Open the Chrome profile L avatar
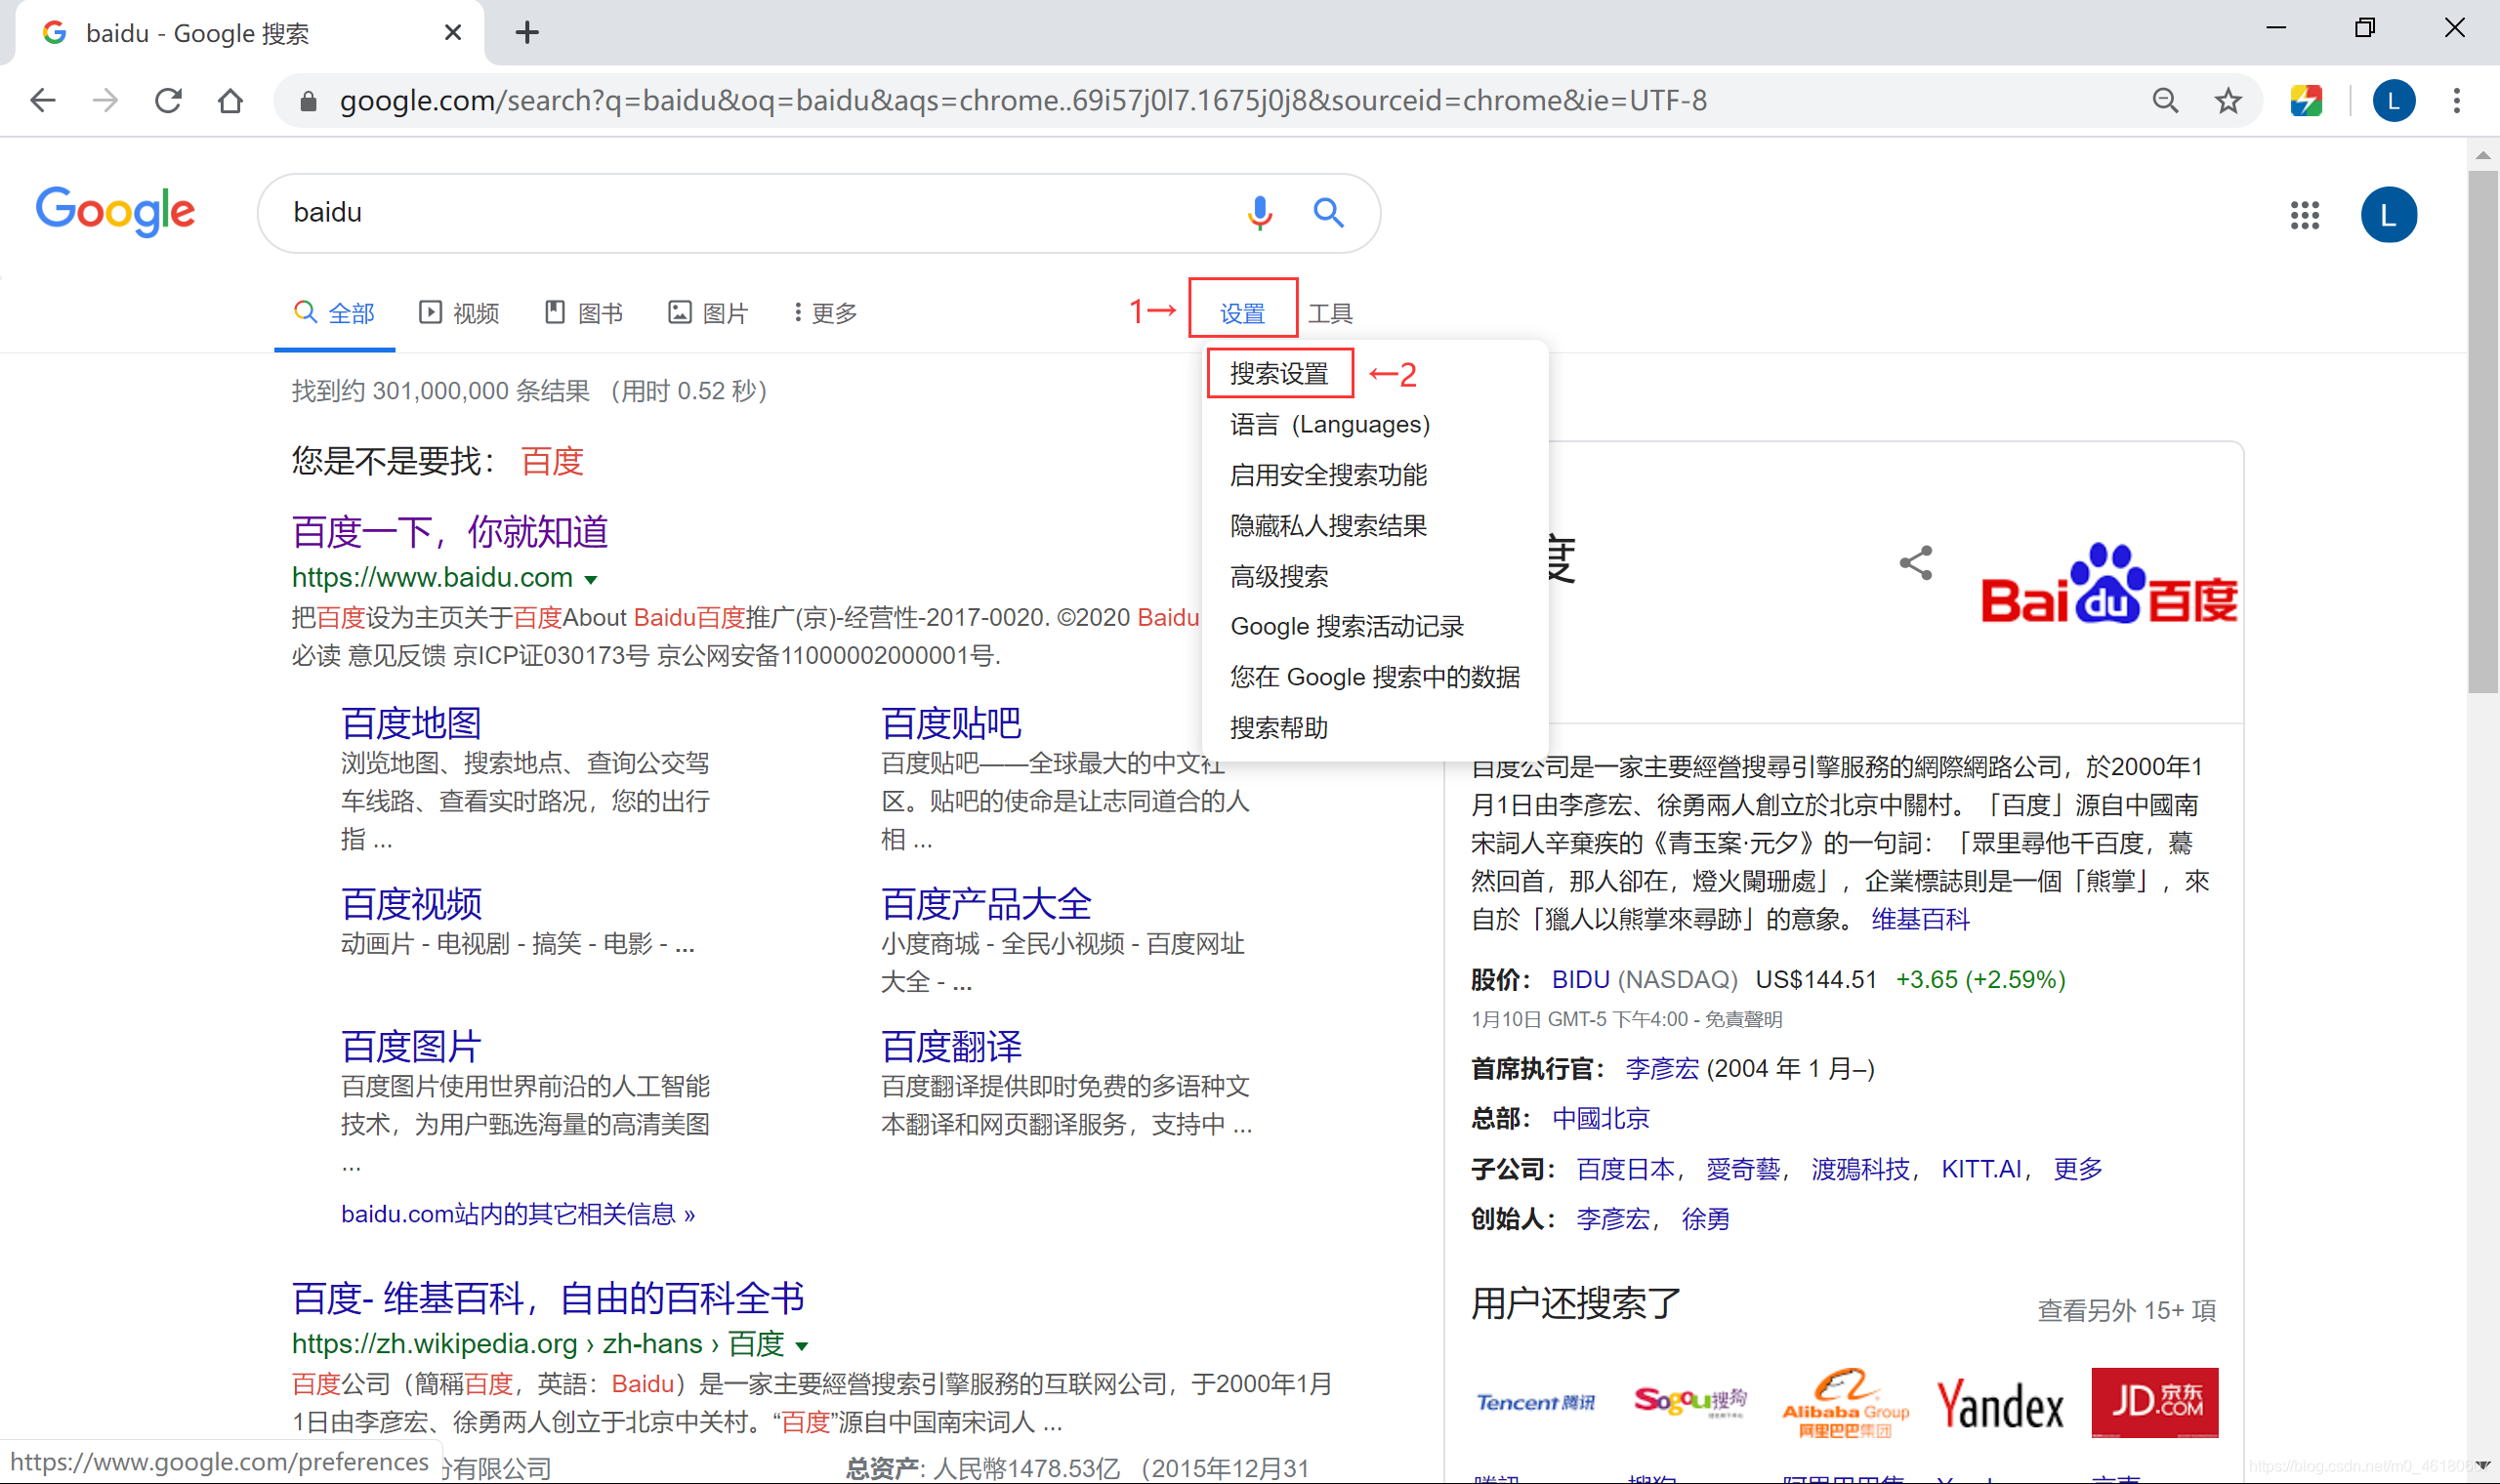 (2393, 100)
